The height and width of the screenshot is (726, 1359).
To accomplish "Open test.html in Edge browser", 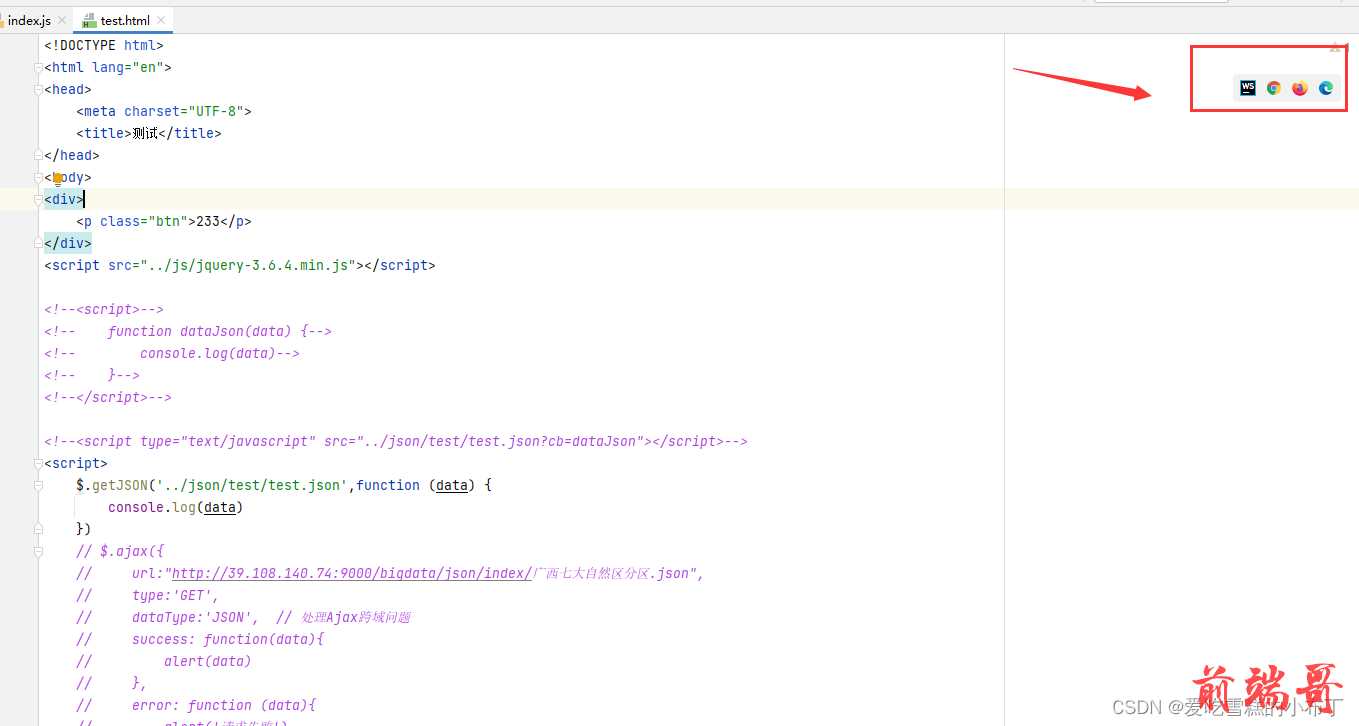I will (x=1325, y=88).
